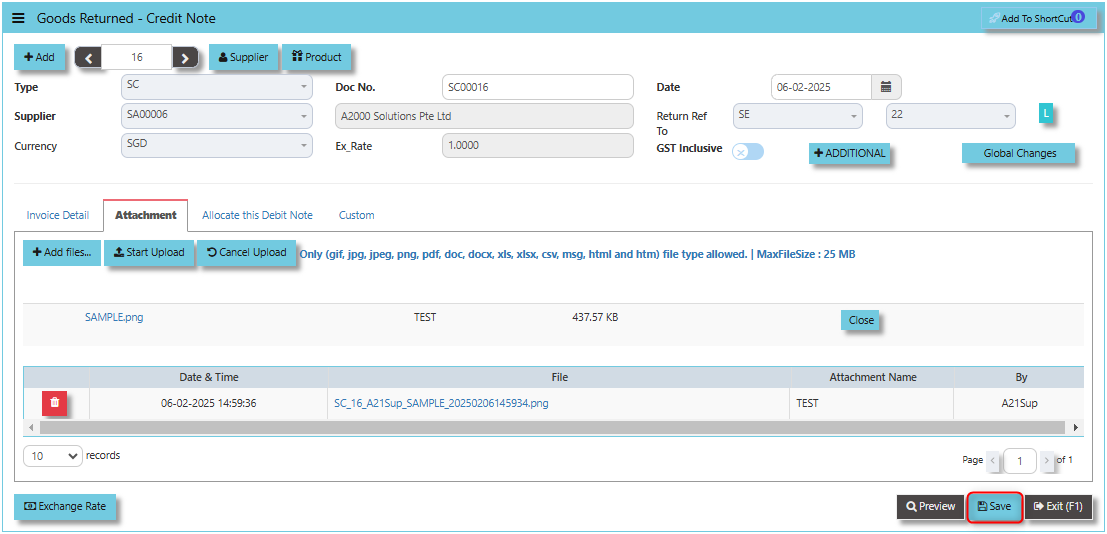Click the Doc No. input field
Image resolution: width=1107 pixels, height=534 pixels.
tap(537, 87)
